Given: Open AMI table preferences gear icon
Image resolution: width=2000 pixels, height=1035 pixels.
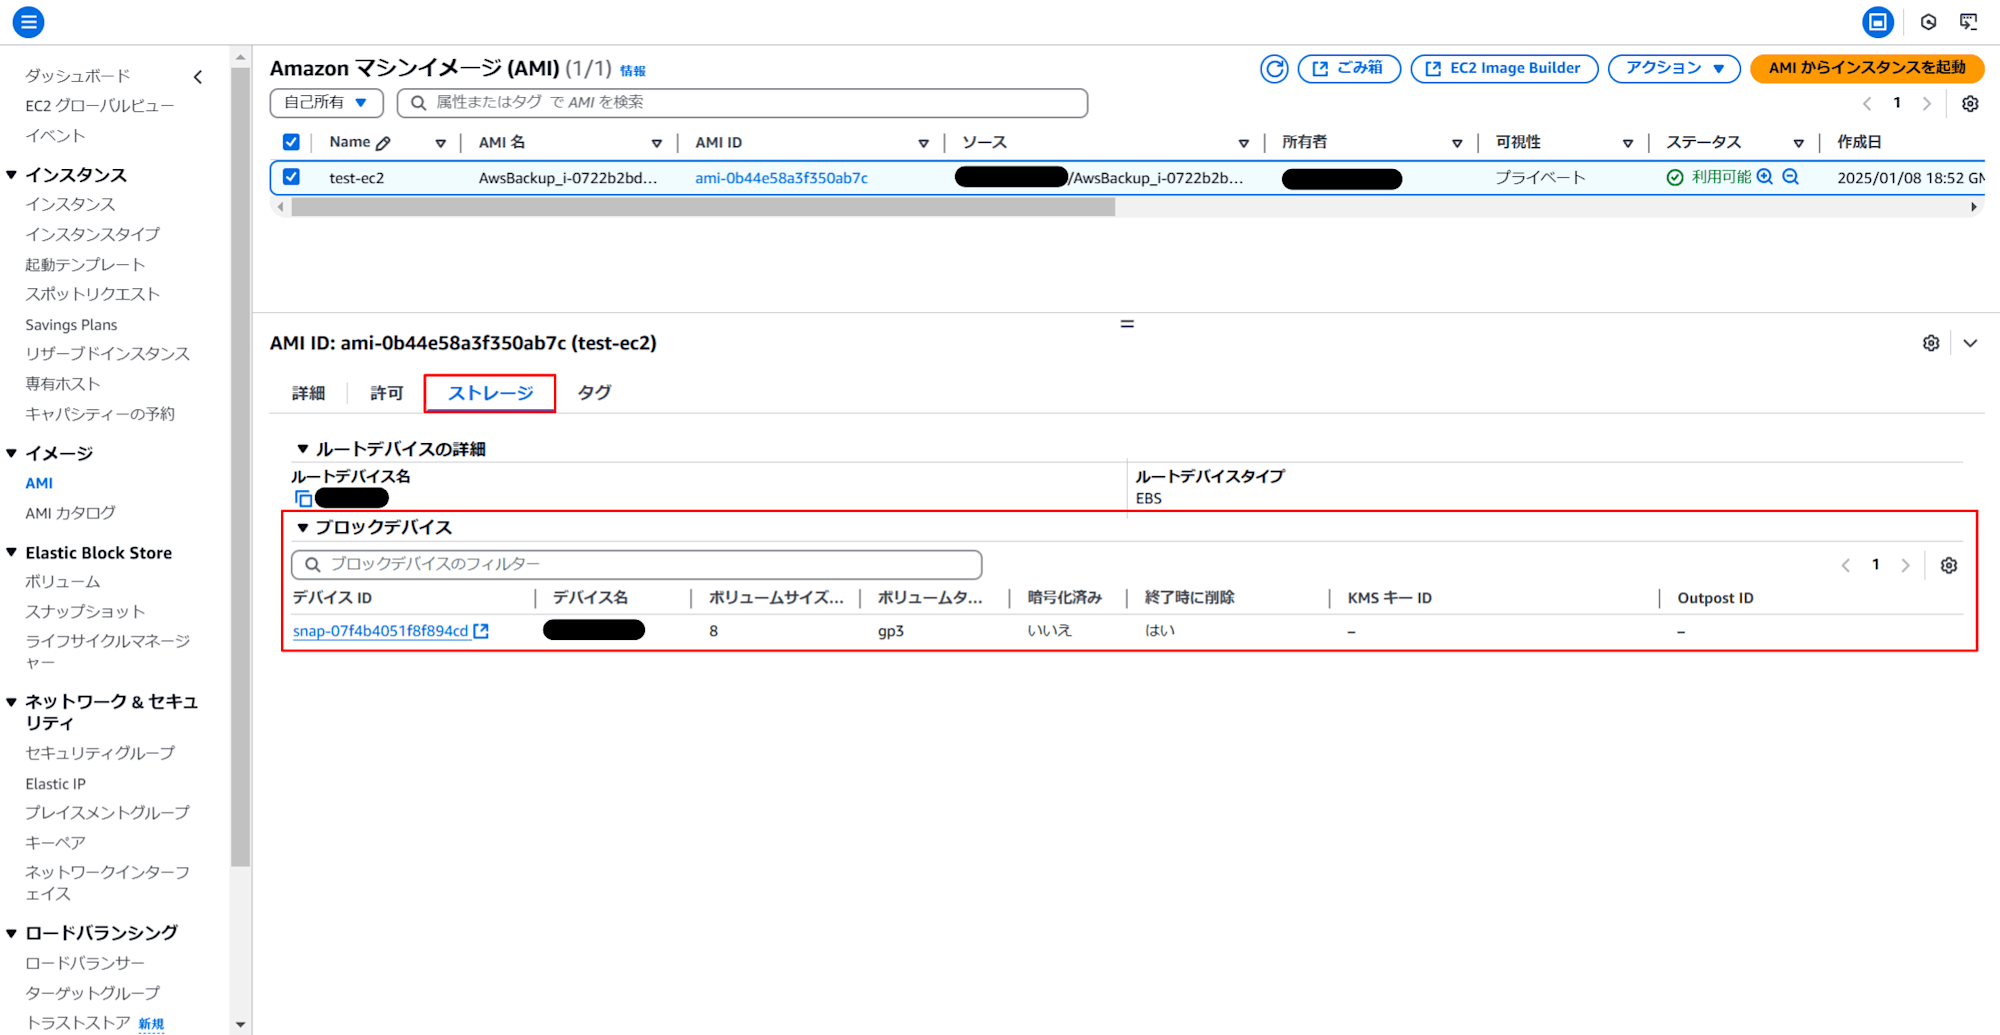Looking at the screenshot, I should tap(1970, 103).
